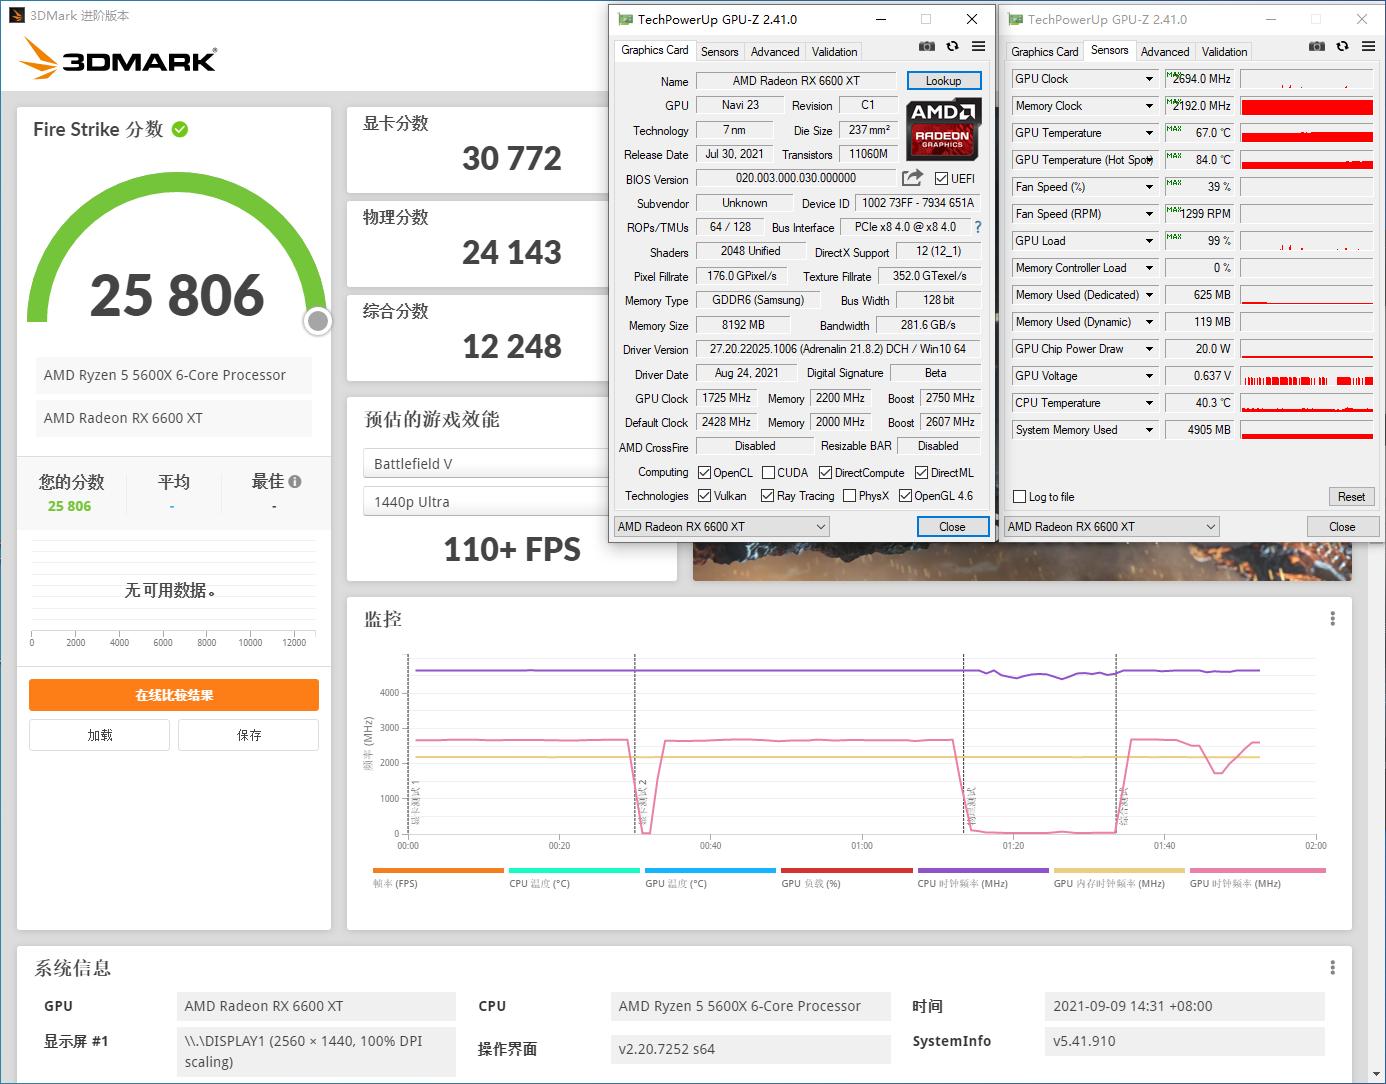Viewport: 1386px width, 1084px height.
Task: Open the System Memory Used sensor dropdown
Action: click(x=1149, y=430)
